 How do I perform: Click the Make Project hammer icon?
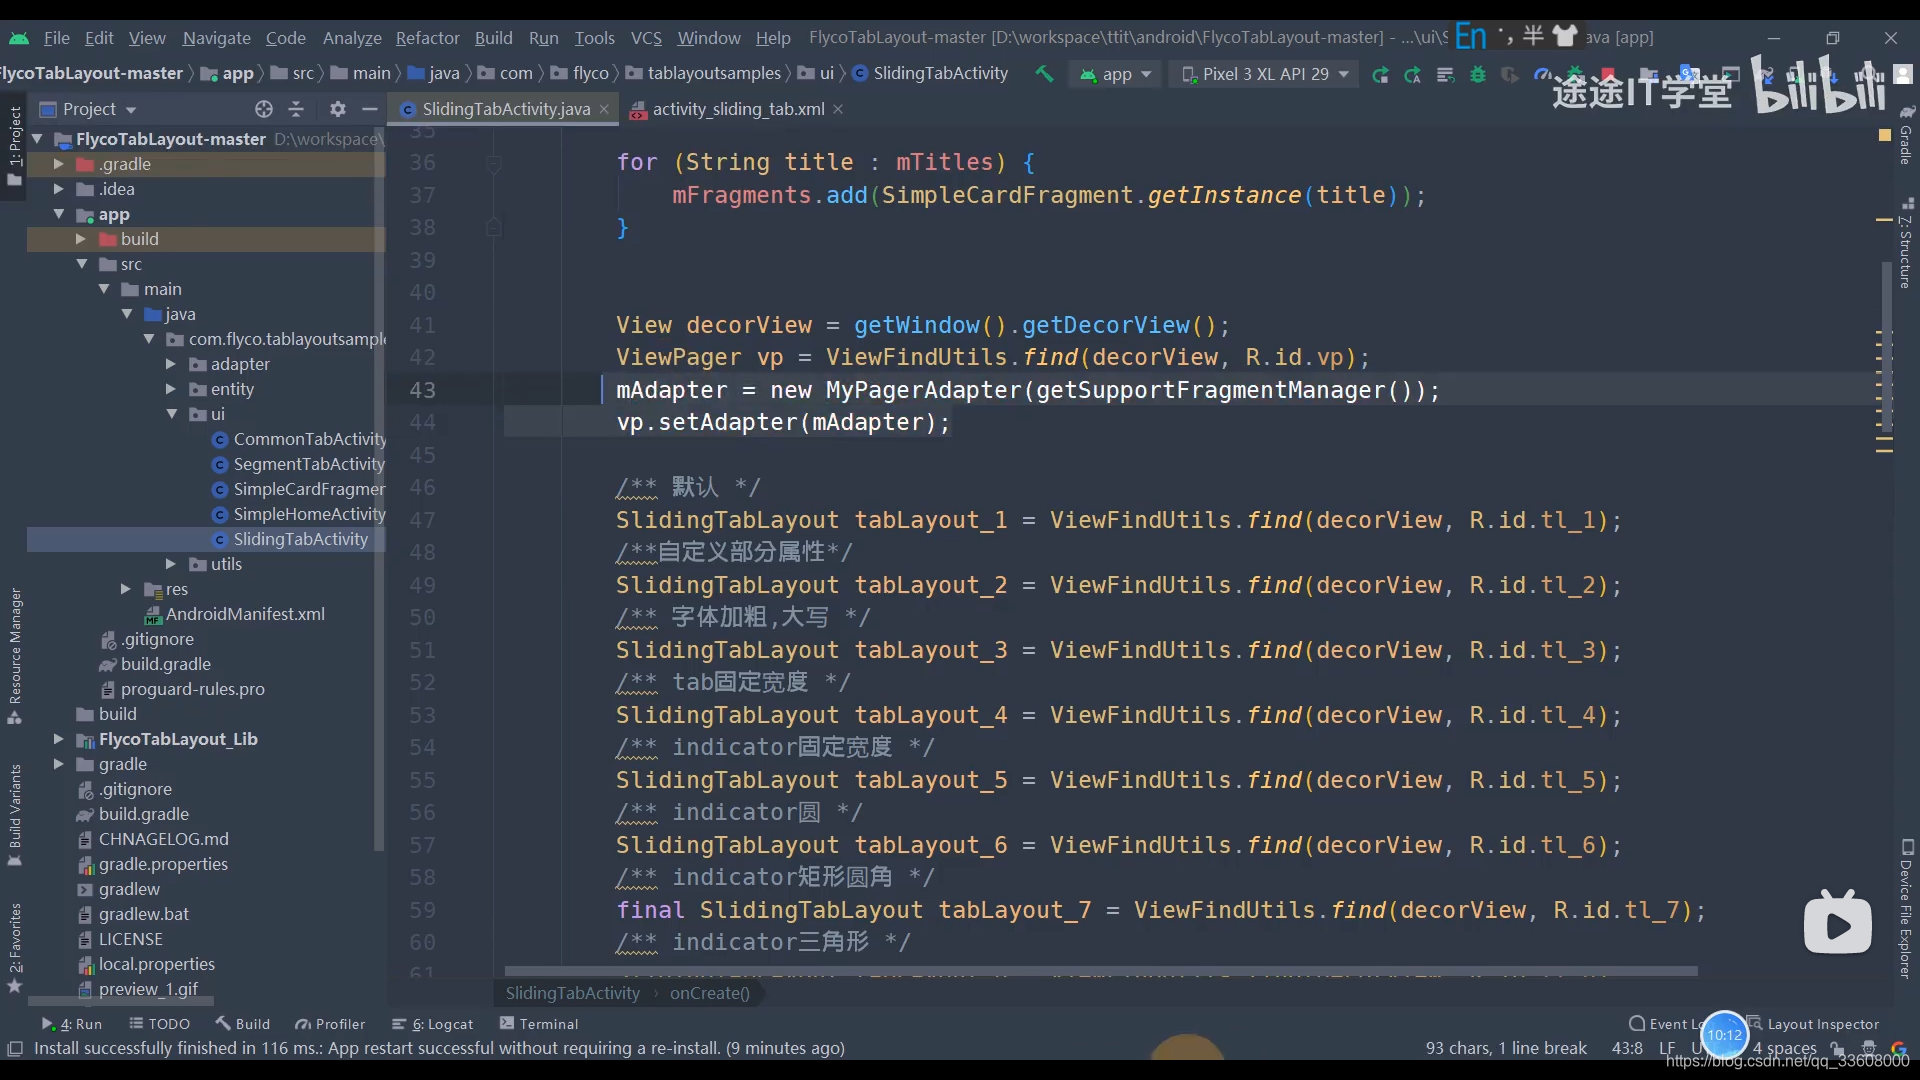click(x=1044, y=74)
